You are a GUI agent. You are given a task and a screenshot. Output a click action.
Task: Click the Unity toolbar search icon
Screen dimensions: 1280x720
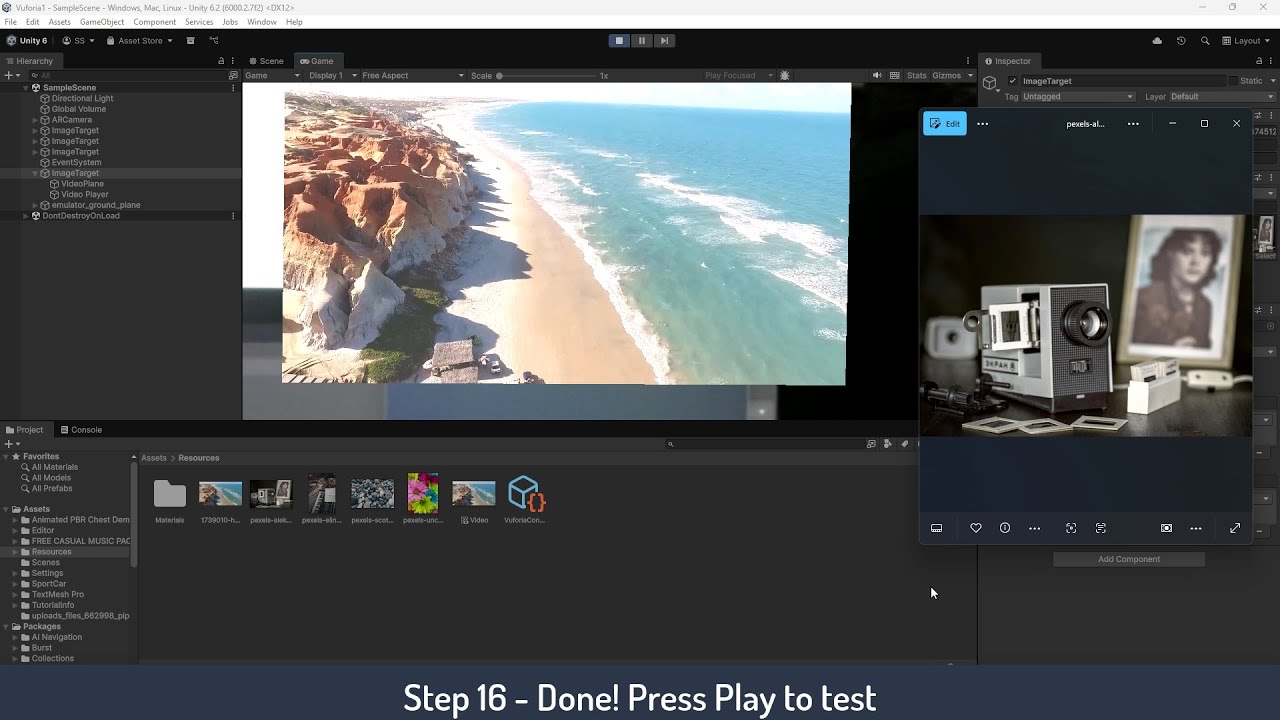(x=1205, y=41)
